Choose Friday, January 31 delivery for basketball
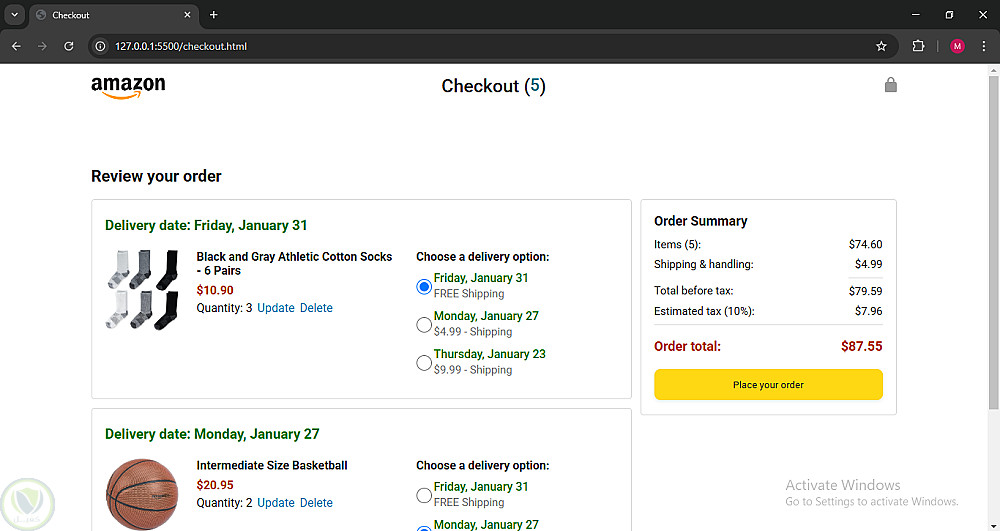 point(424,495)
